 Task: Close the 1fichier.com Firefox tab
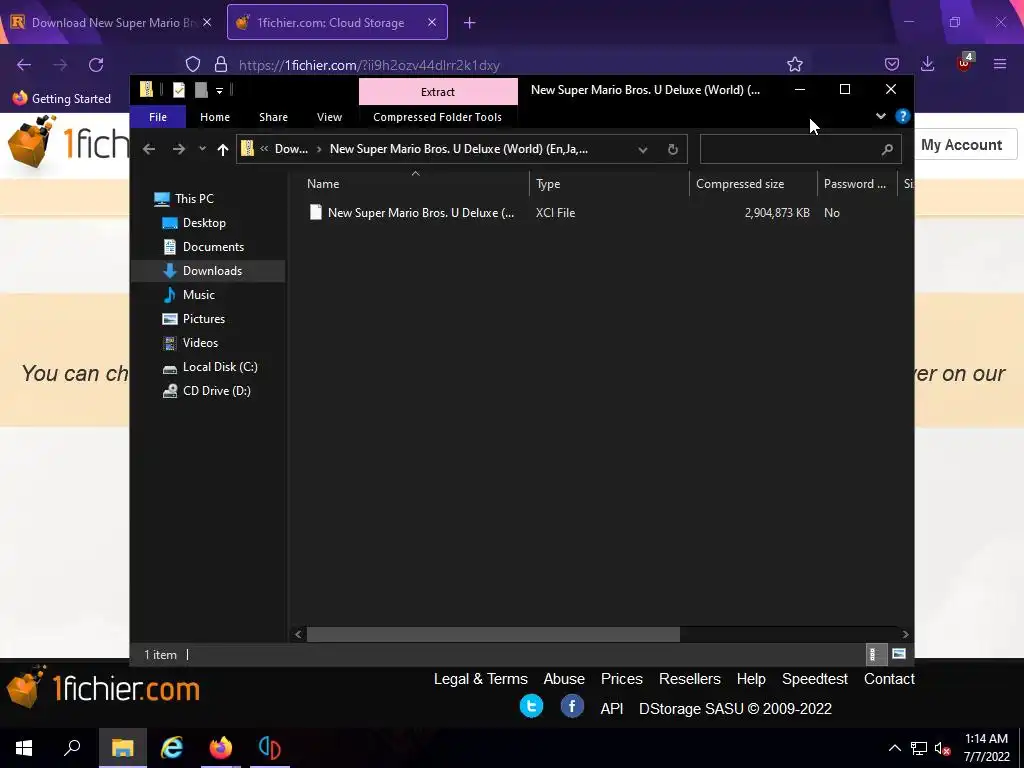pyautogui.click(x=432, y=22)
